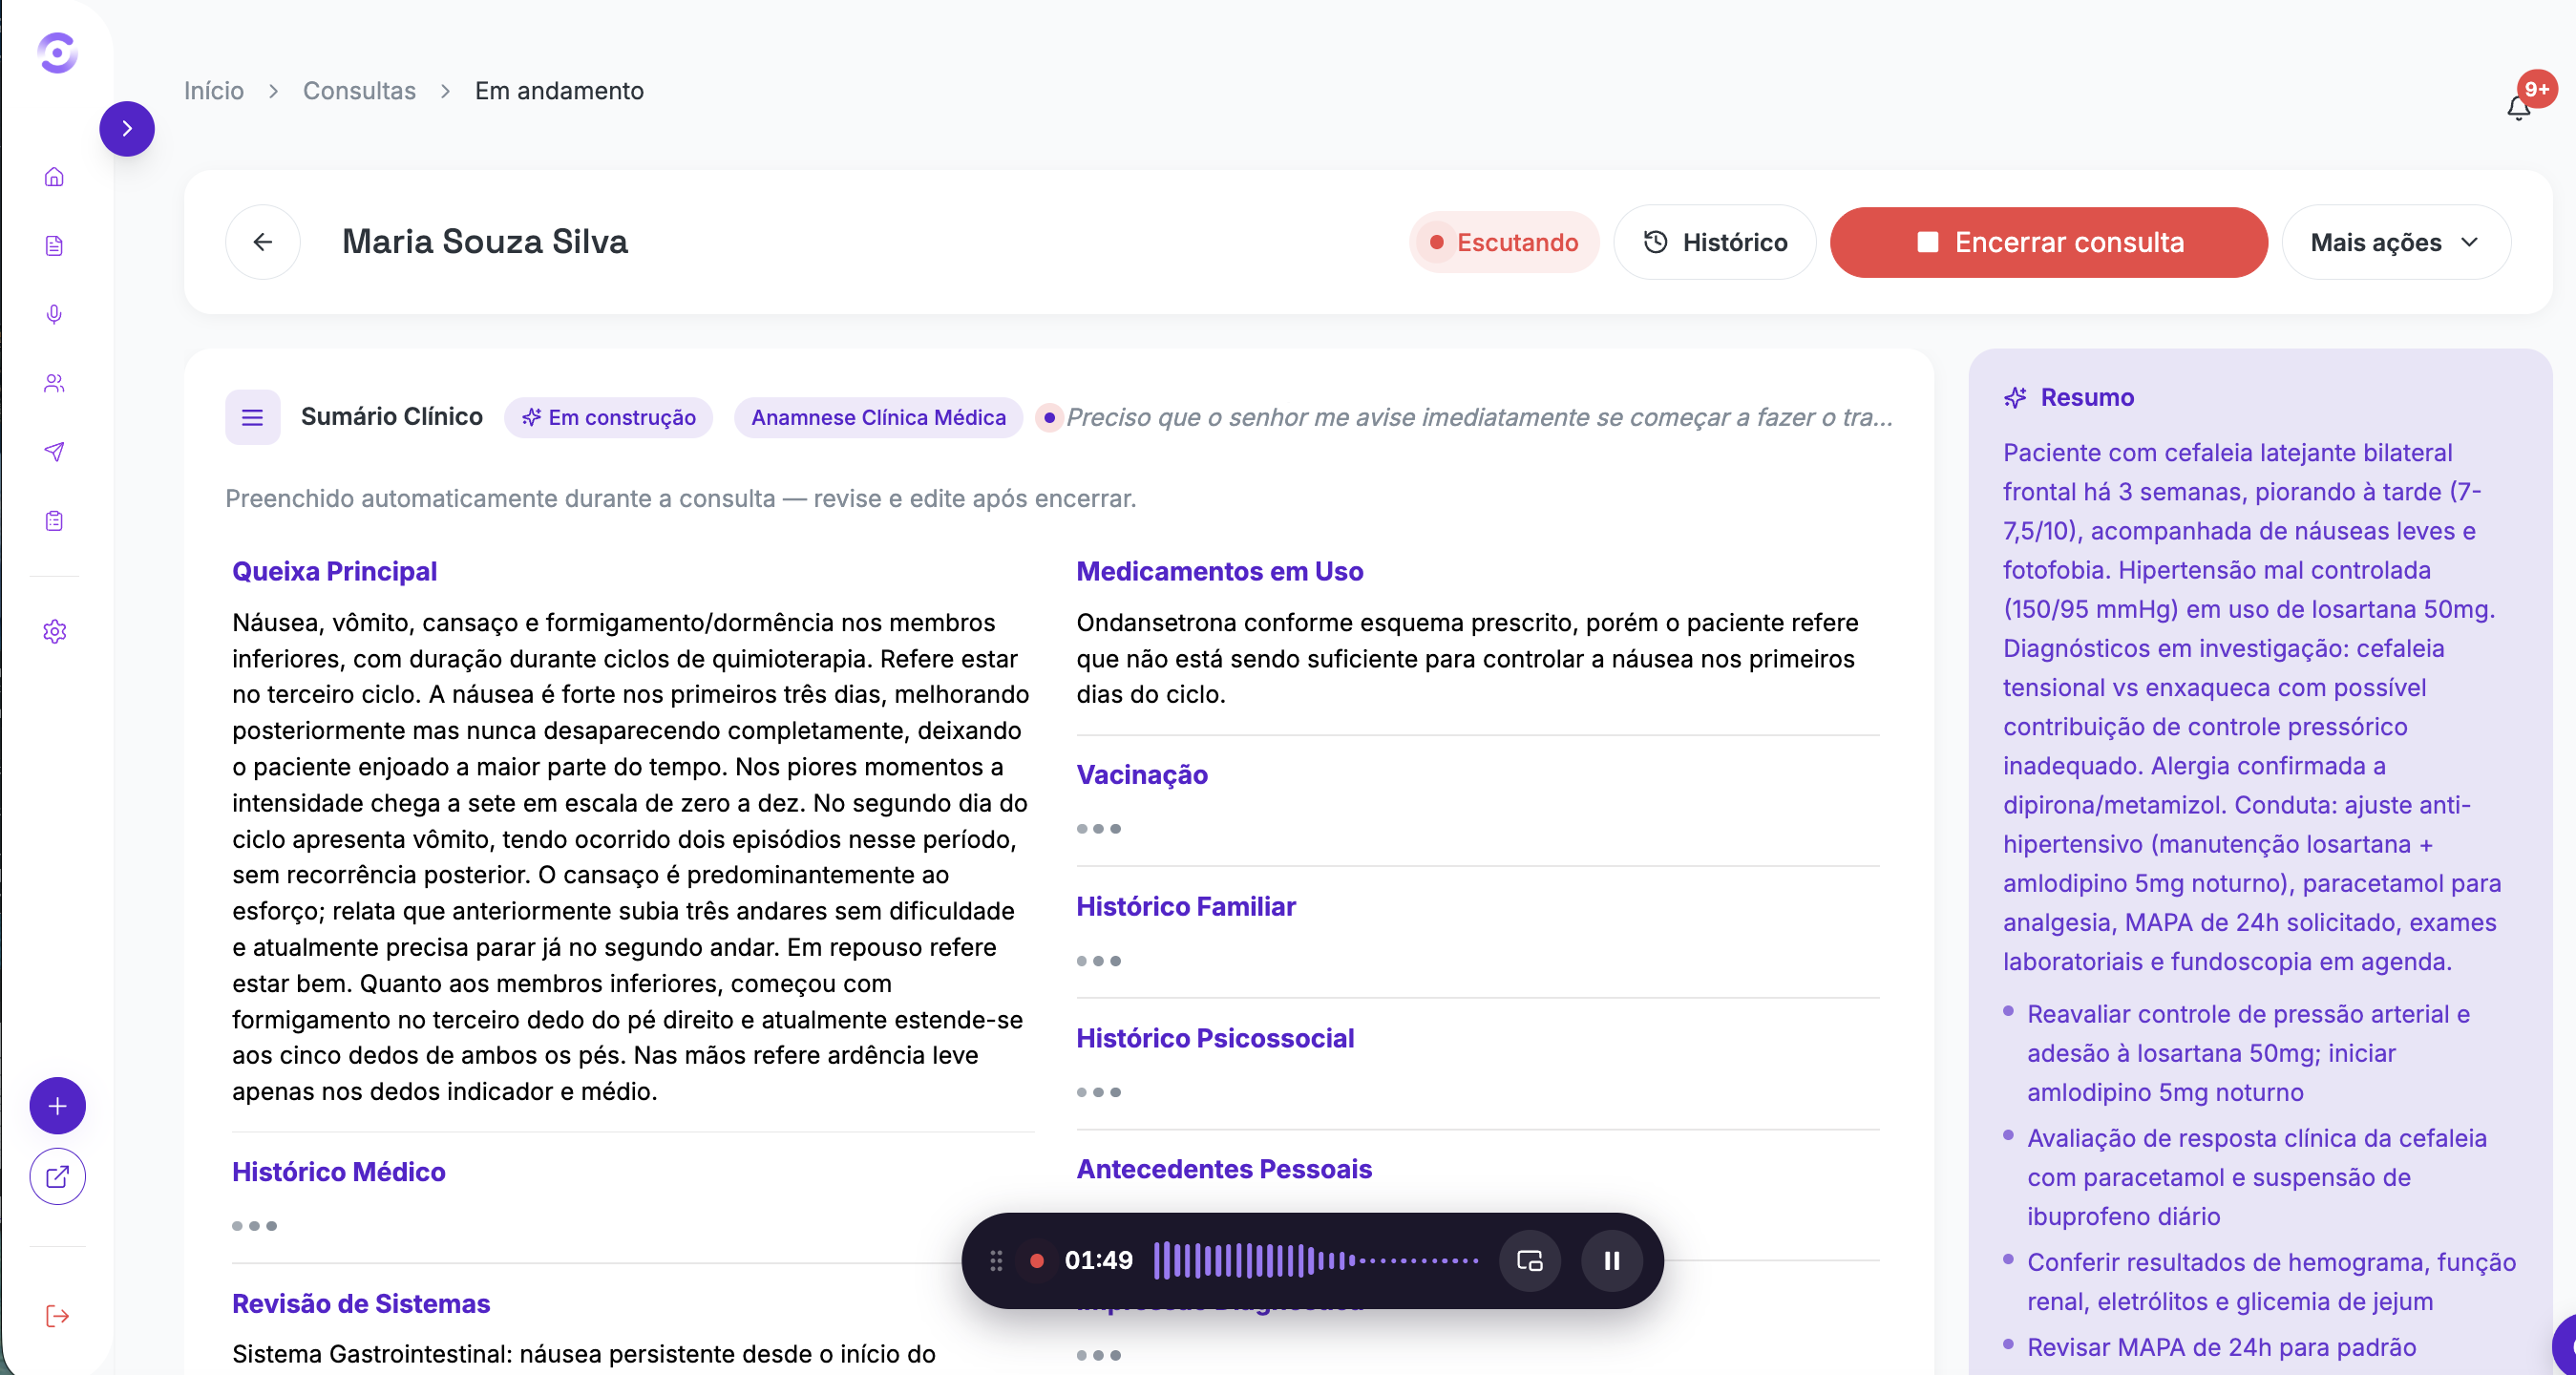Viewport: 2576px width, 1375px height.
Task: Click the Histórico Familiar heading
Action: click(x=1186, y=907)
